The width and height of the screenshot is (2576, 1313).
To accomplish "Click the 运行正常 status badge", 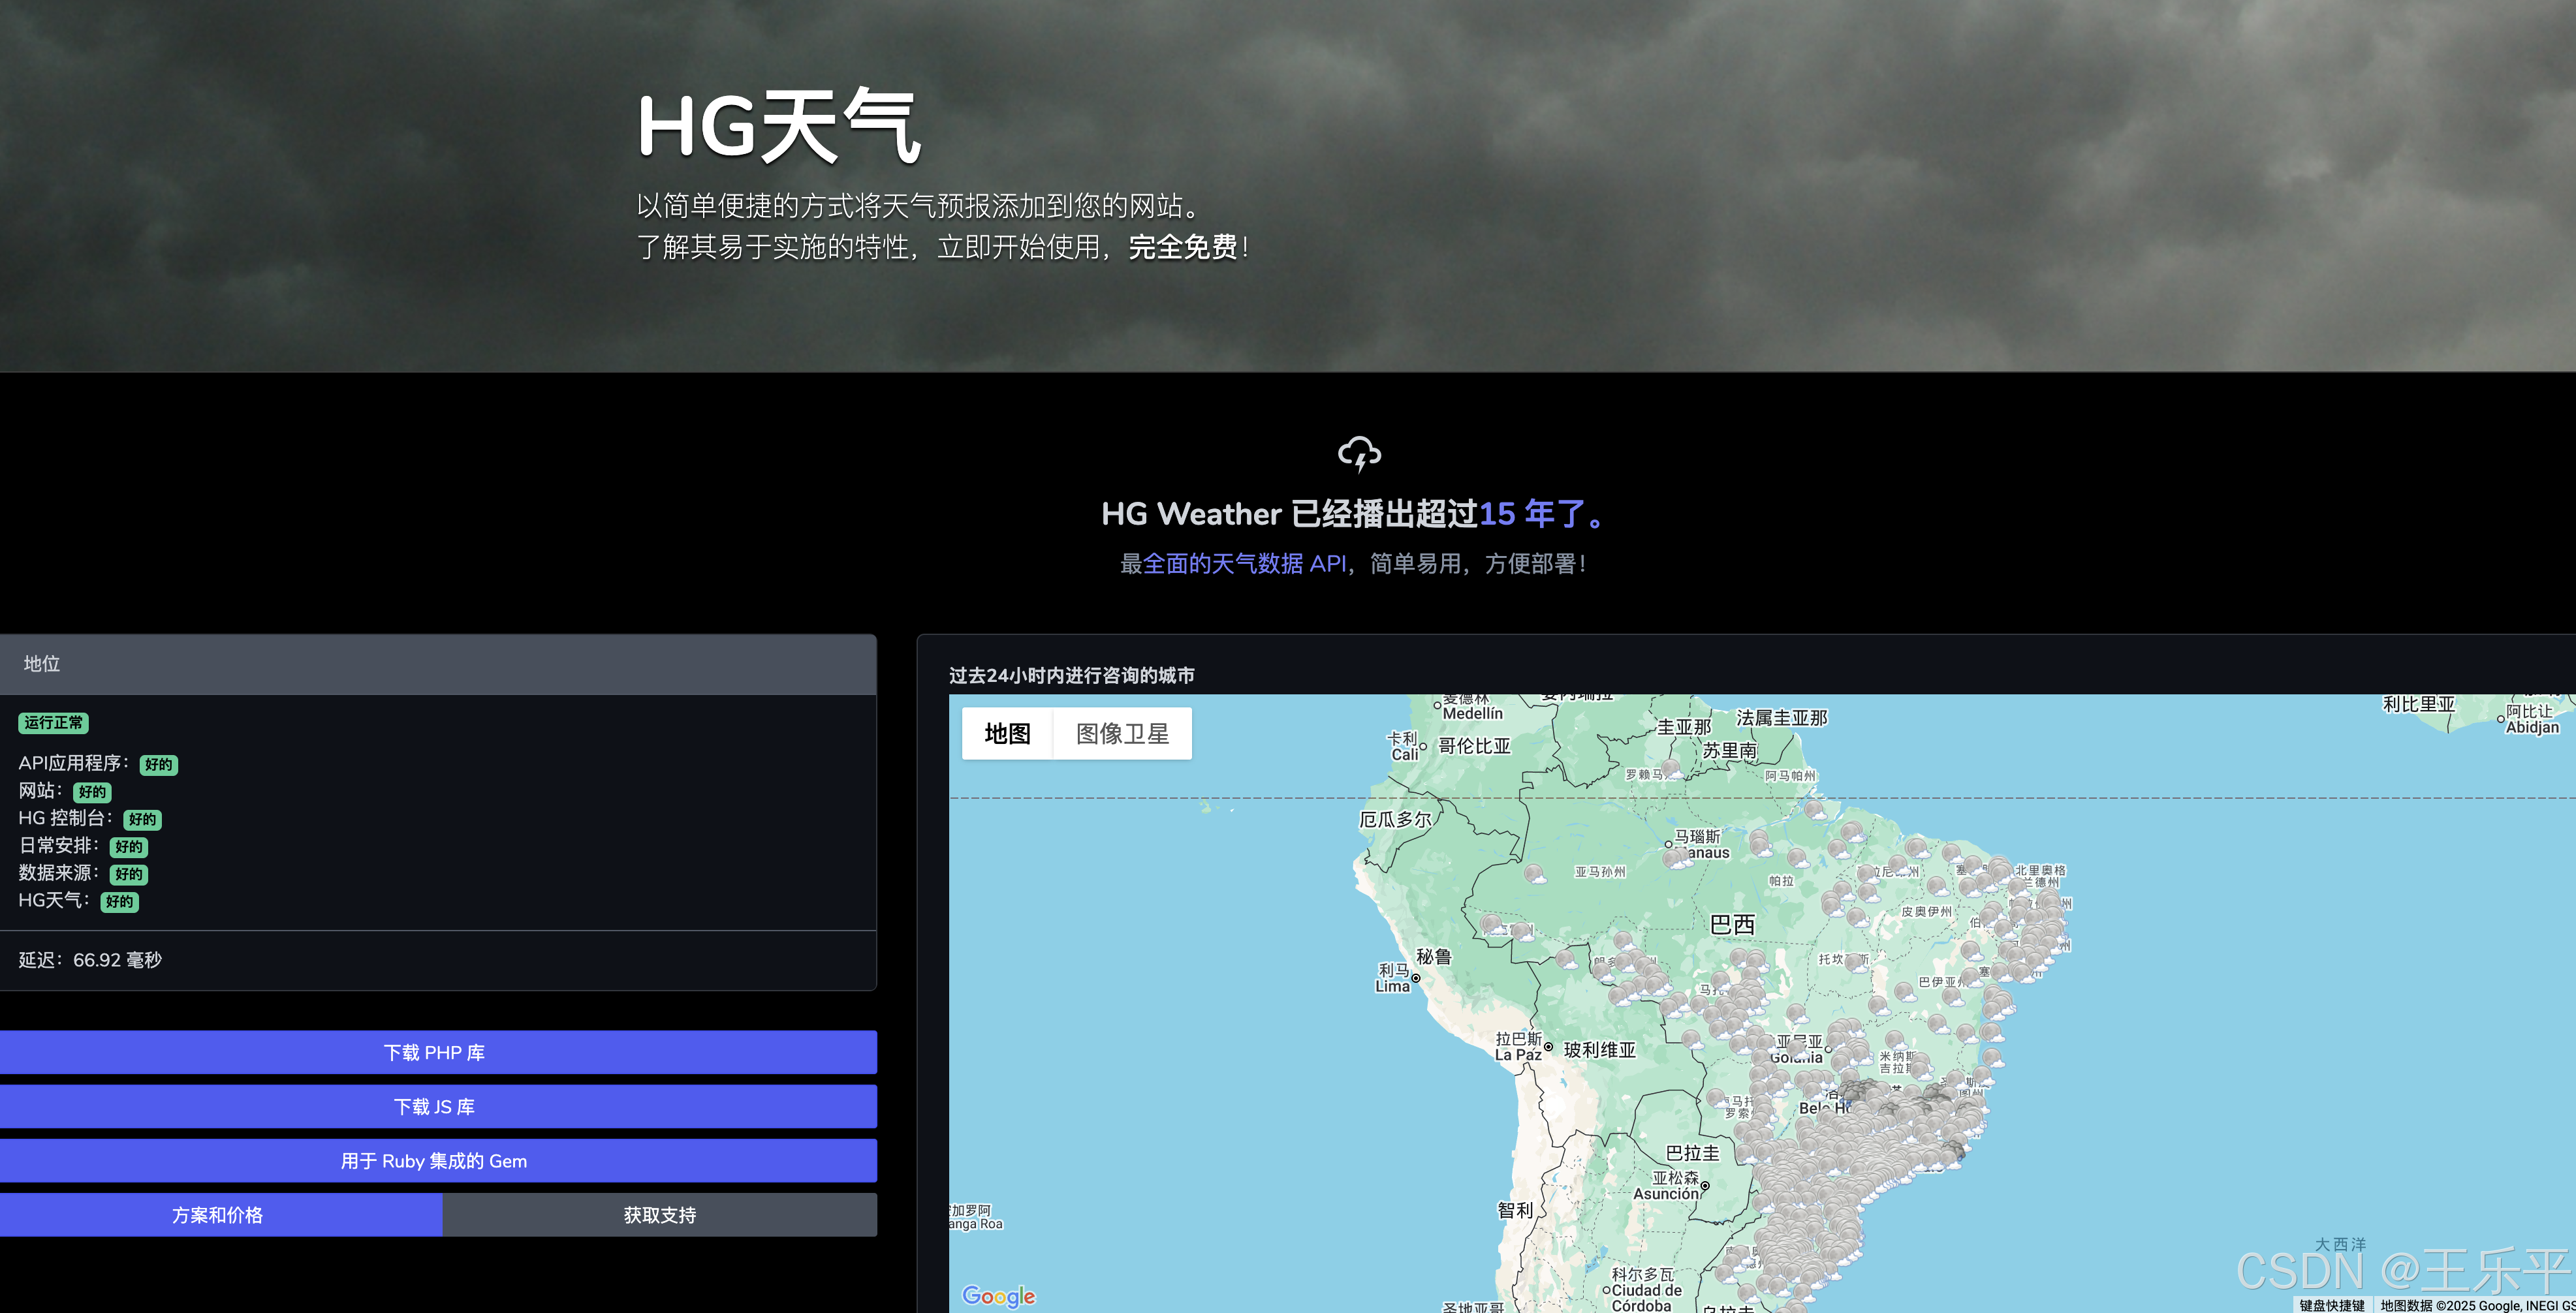I will pyautogui.click(x=53, y=723).
